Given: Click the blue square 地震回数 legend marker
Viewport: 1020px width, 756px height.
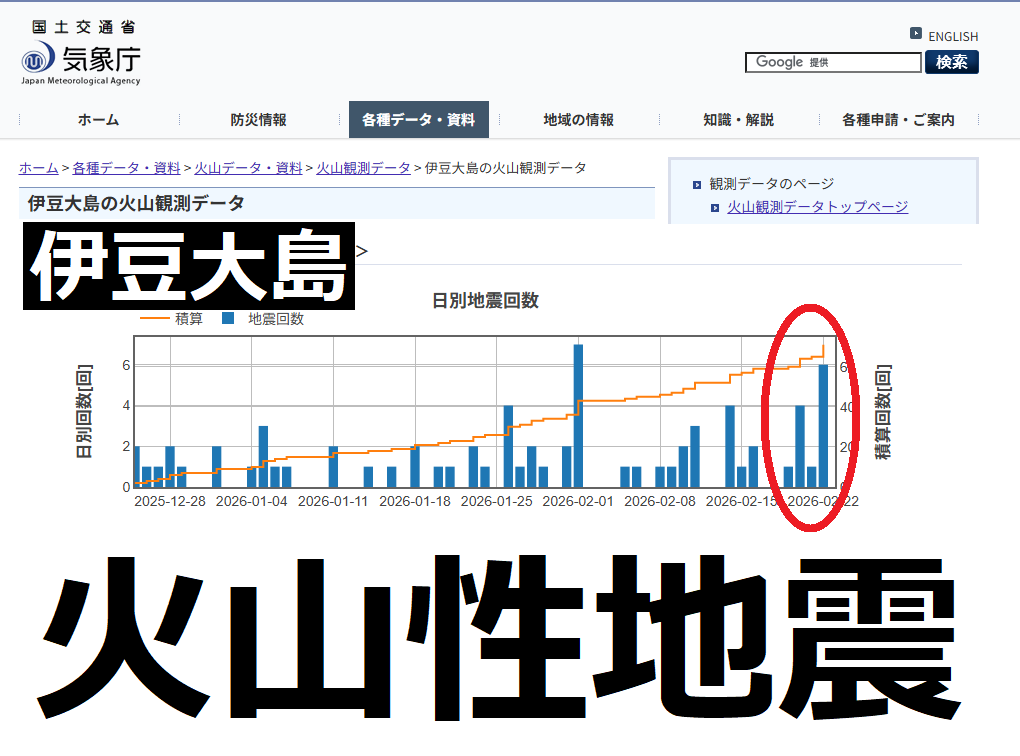Looking at the screenshot, I should click(228, 319).
